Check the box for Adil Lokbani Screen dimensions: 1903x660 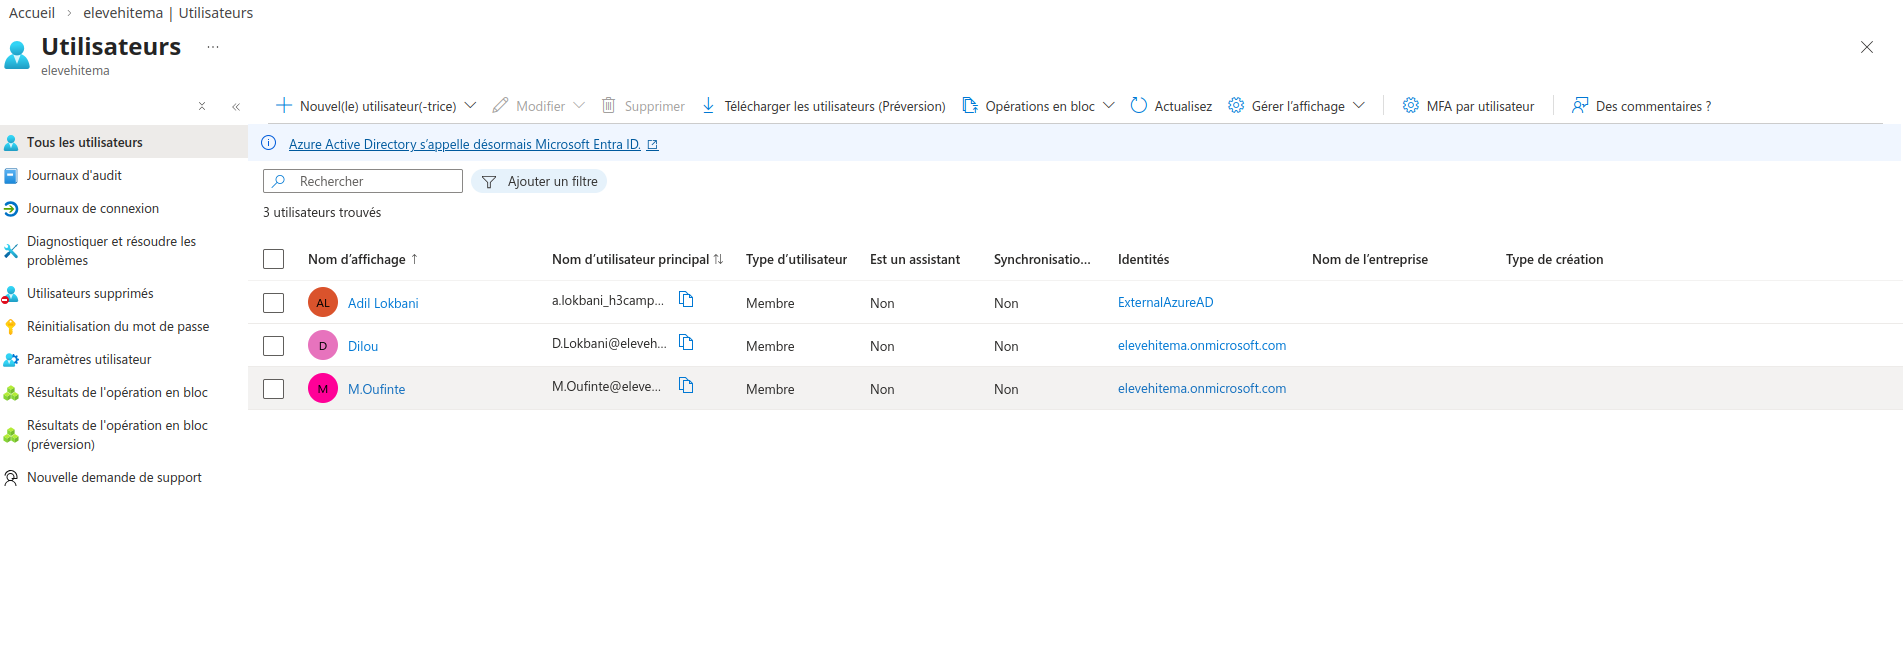(x=273, y=303)
